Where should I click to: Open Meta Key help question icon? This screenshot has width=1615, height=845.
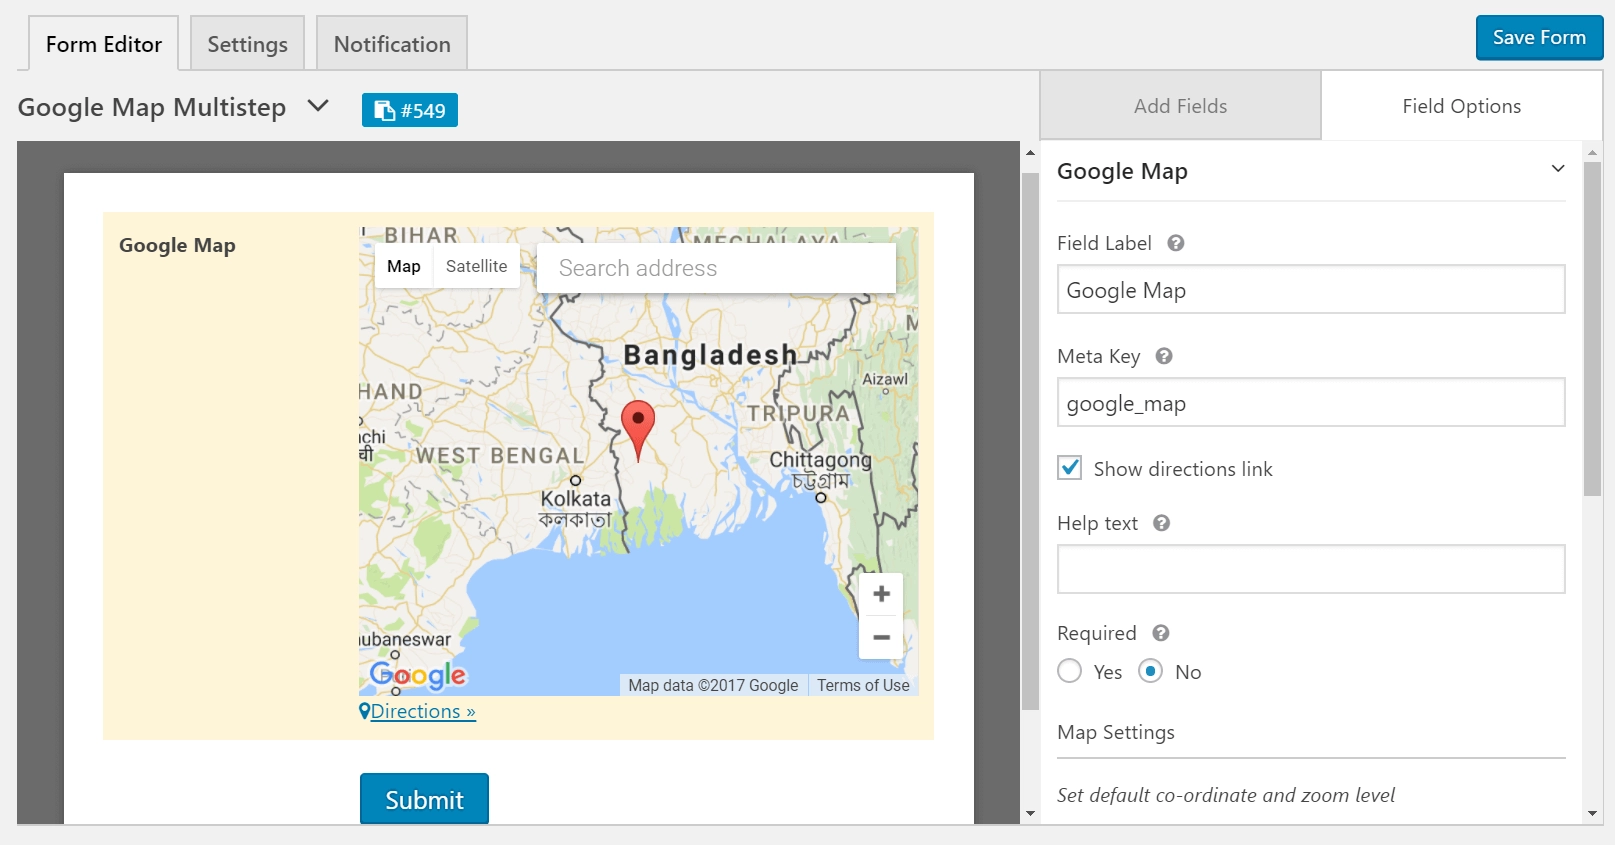point(1164,356)
